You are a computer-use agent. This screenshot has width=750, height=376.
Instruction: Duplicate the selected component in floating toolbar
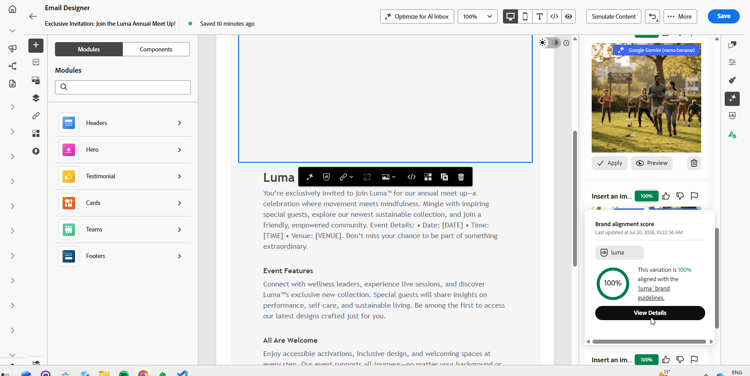coord(444,177)
